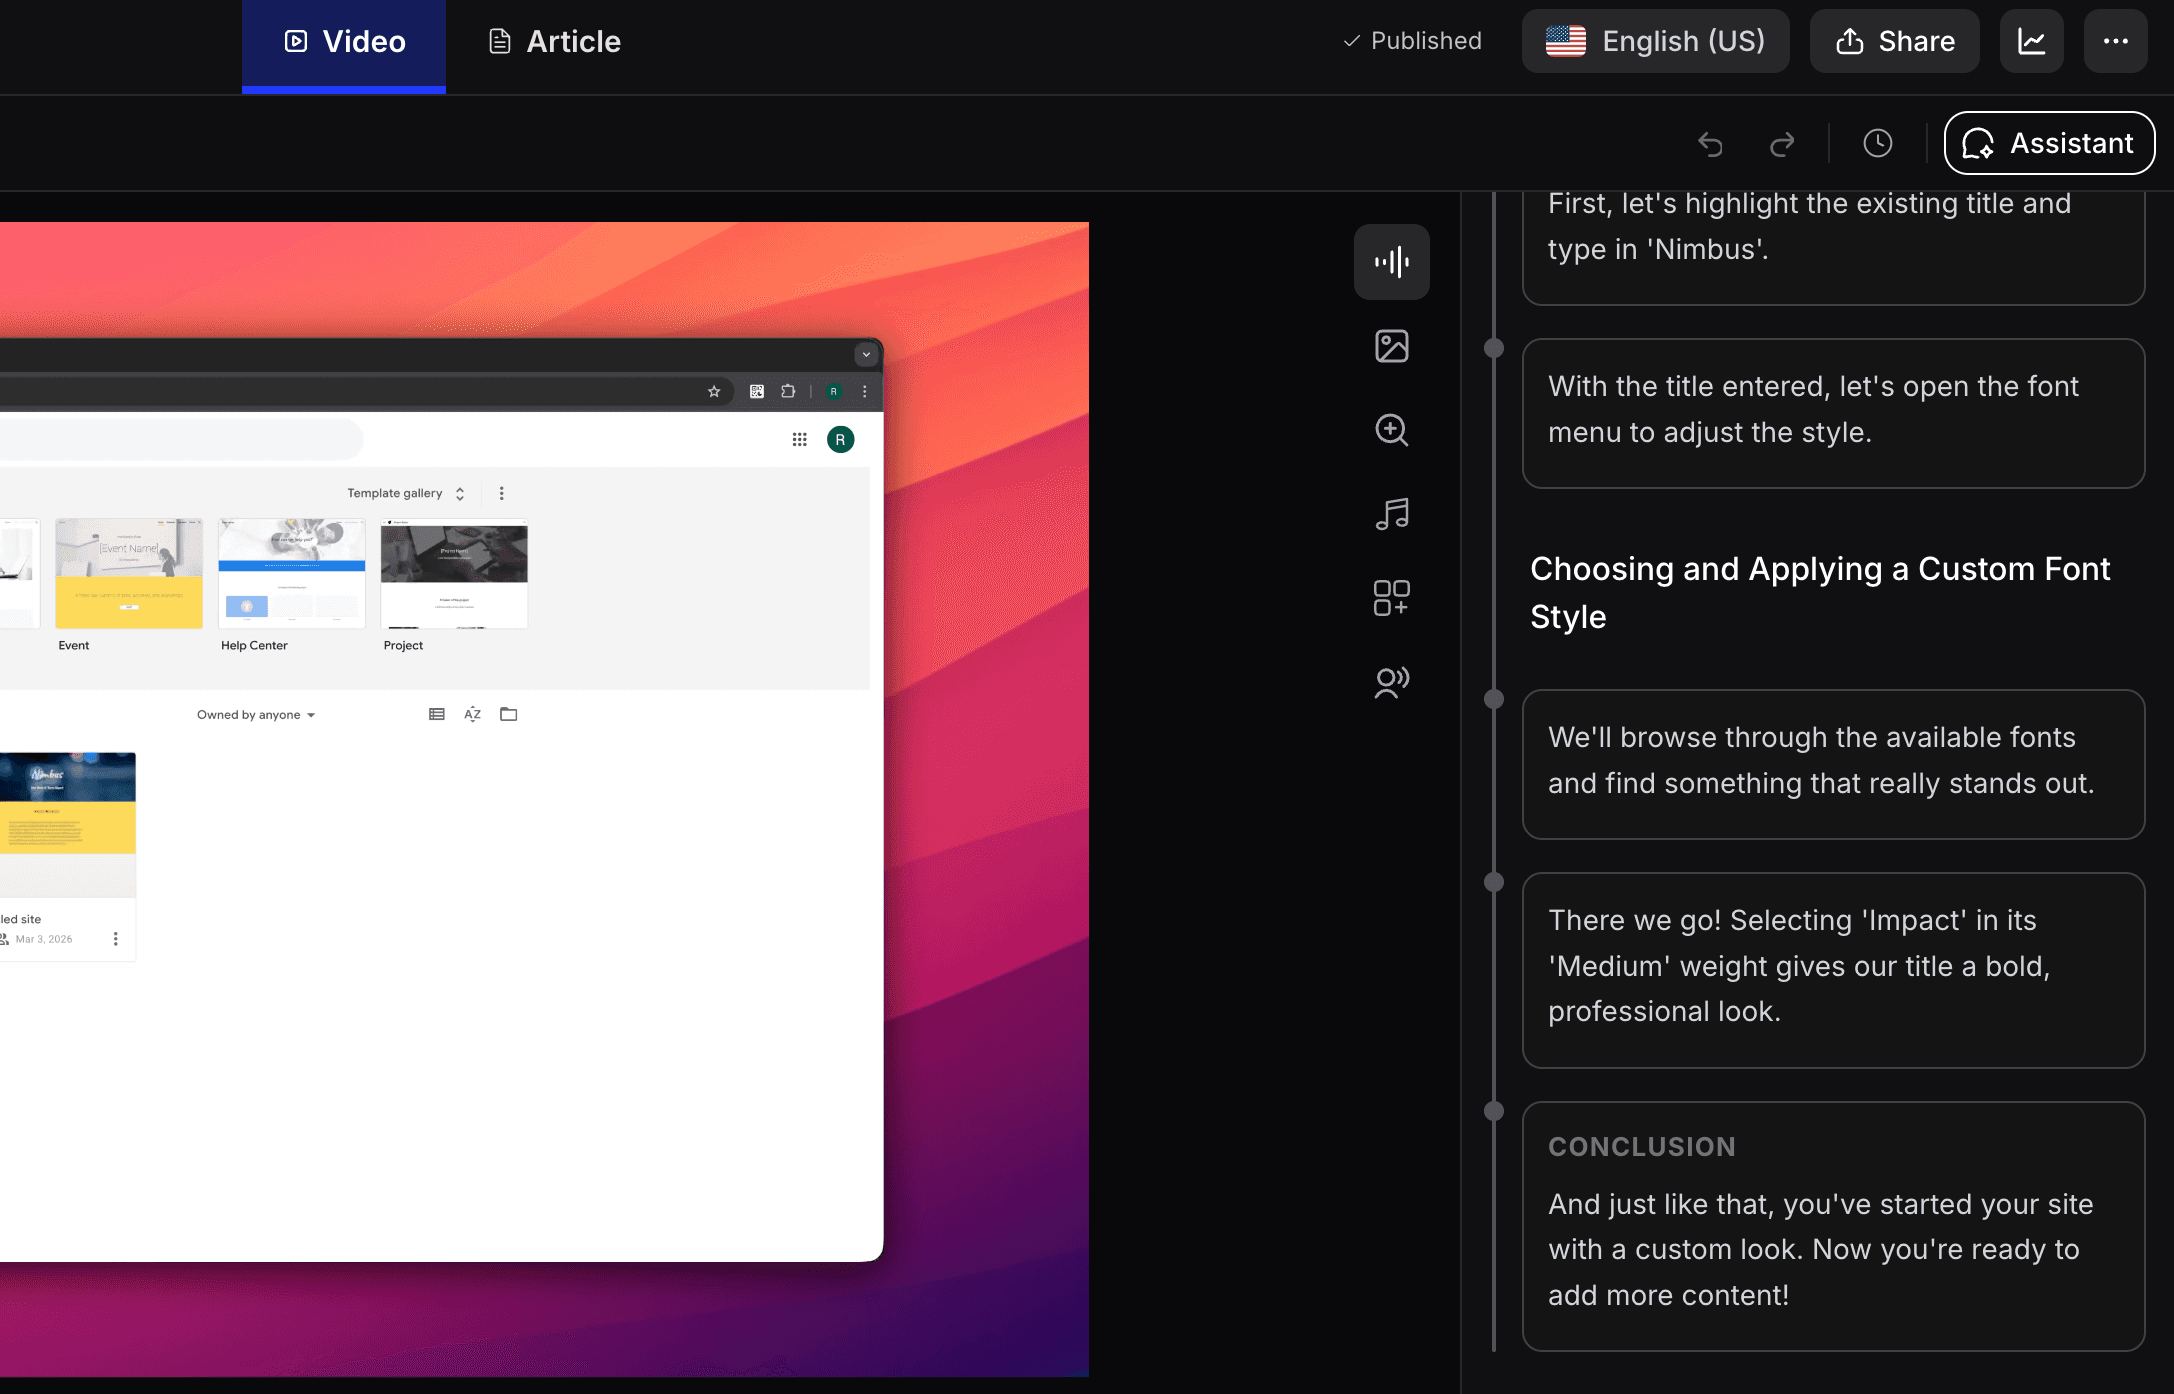
Task: Click the timeline marker beside Conclusion step
Action: [x=1494, y=1111]
